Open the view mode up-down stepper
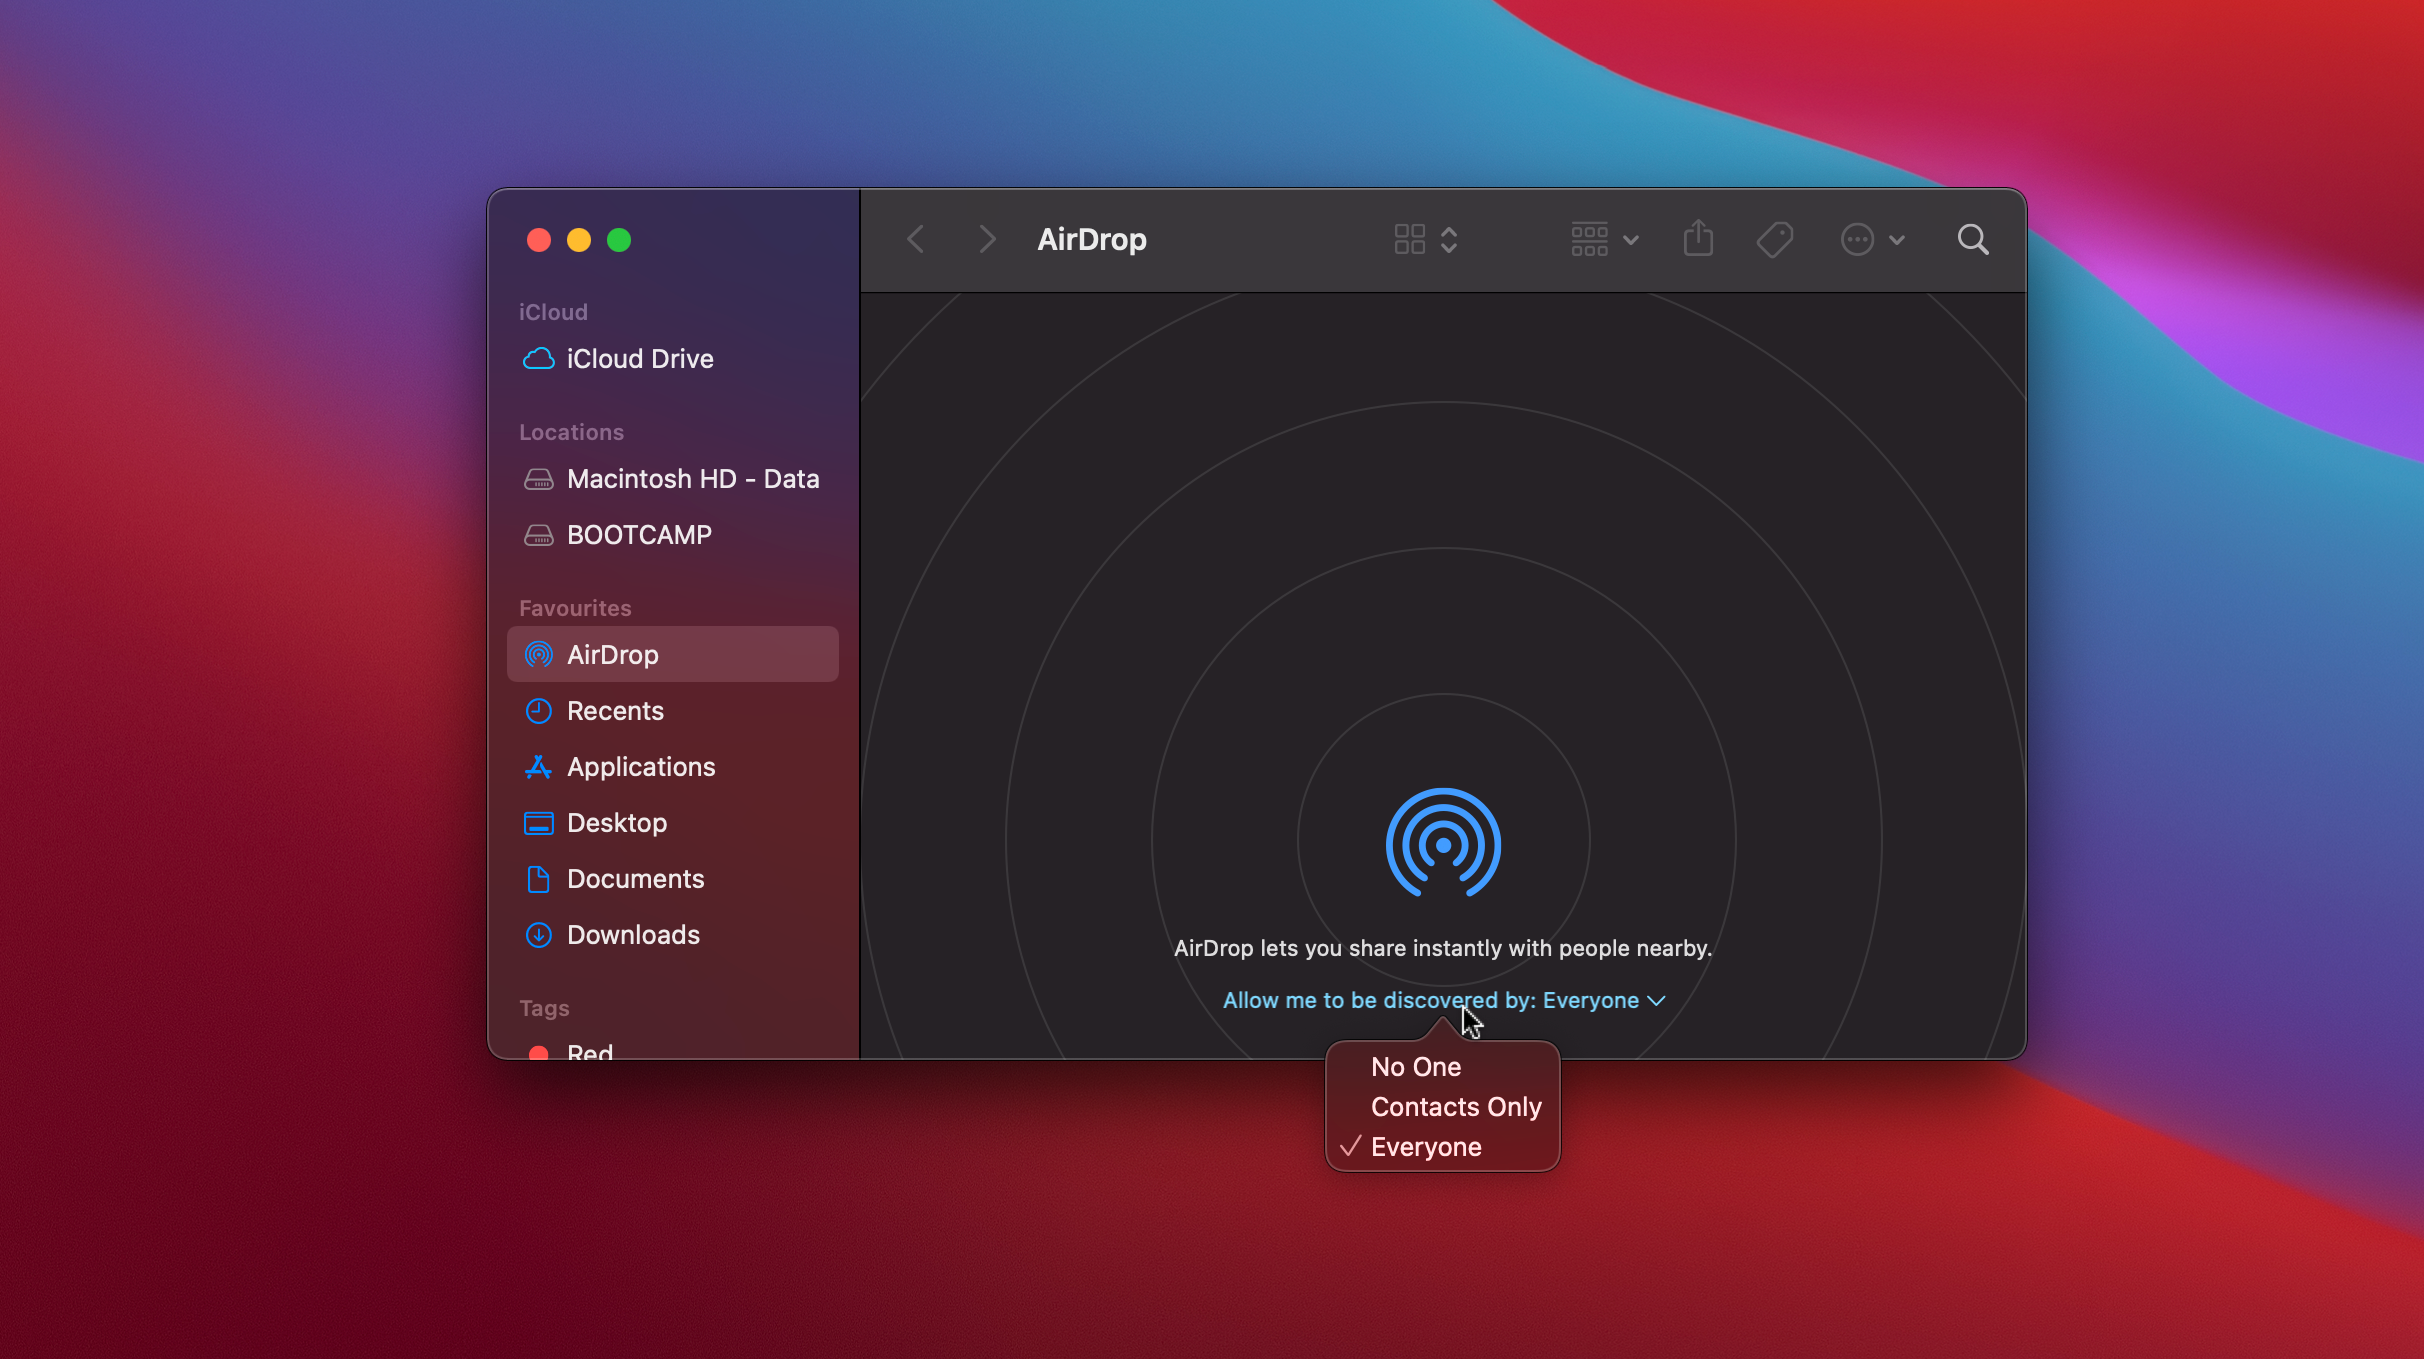The height and width of the screenshot is (1359, 2424). pyautogui.click(x=1449, y=240)
